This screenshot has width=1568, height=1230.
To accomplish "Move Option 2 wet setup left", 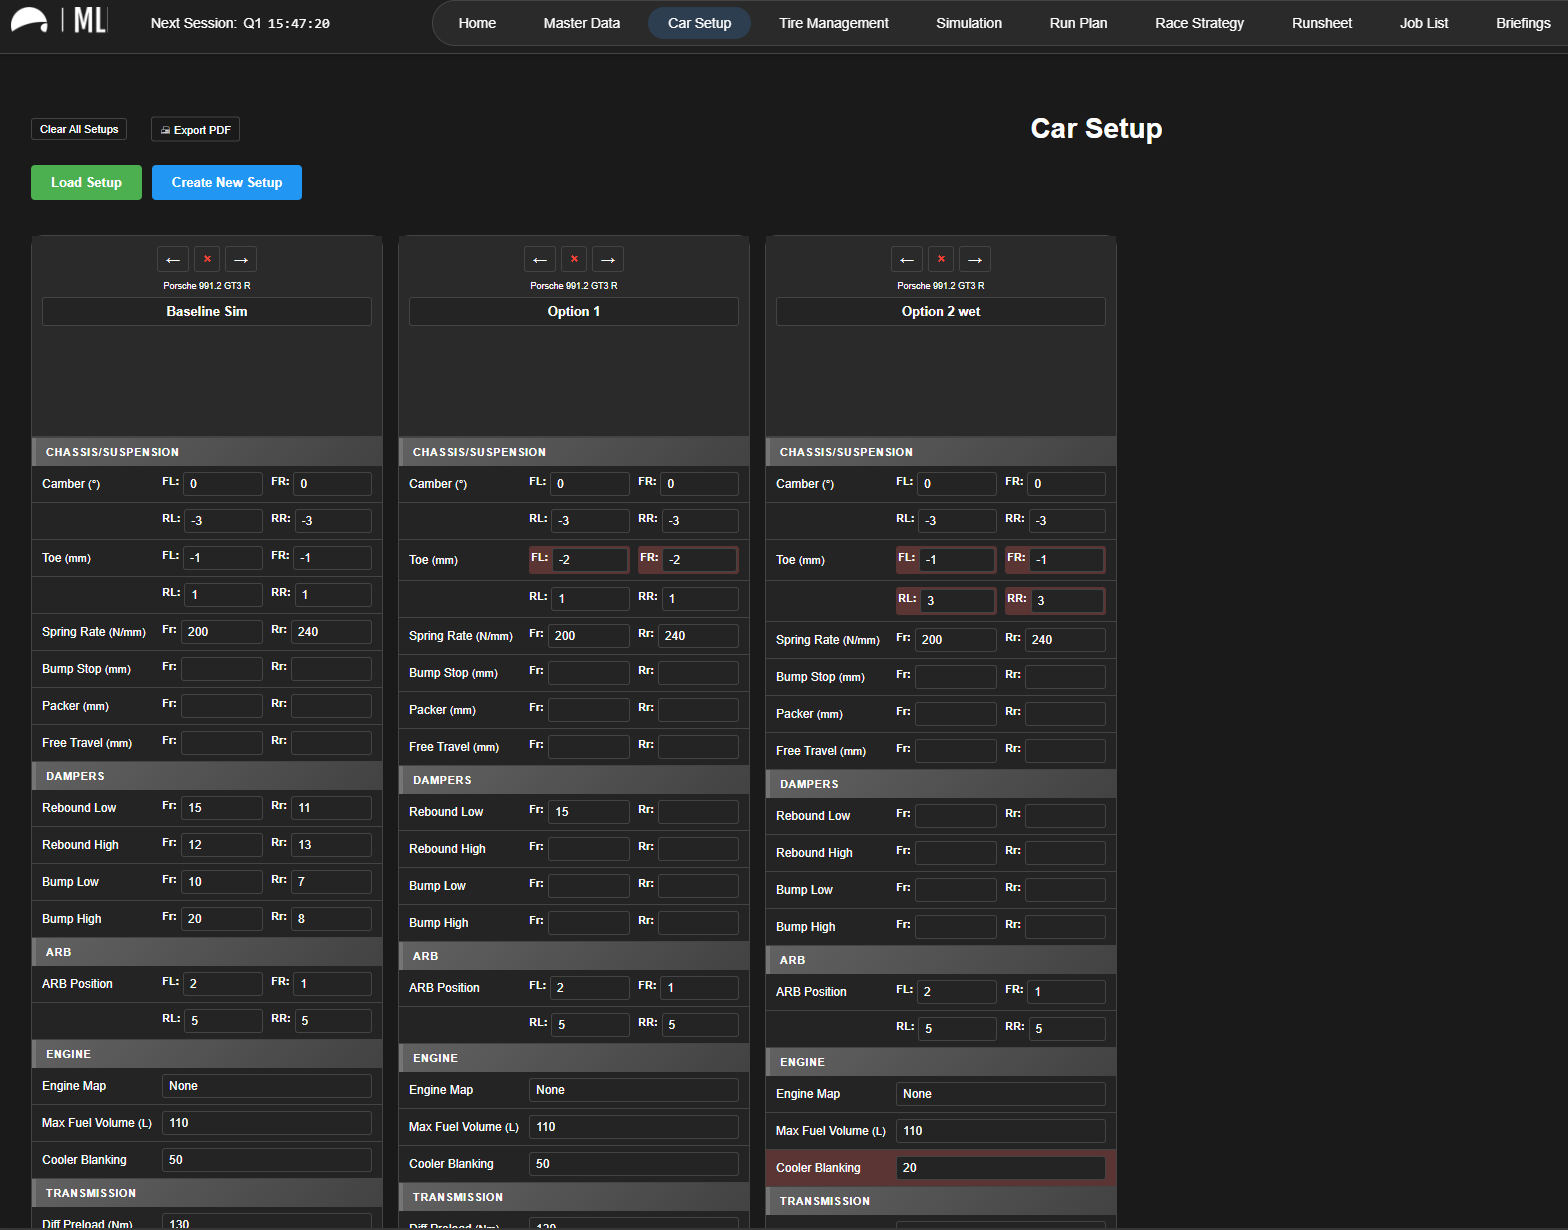I will point(907,259).
